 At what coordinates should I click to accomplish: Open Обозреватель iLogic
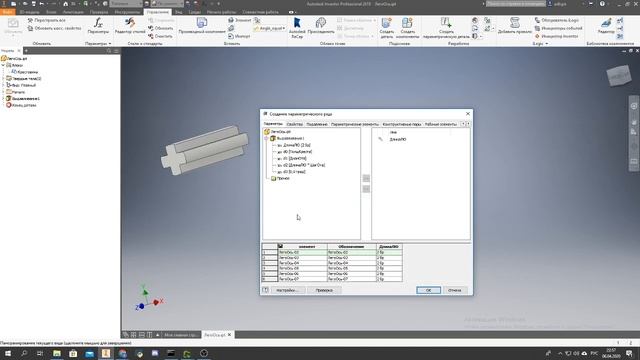[556, 20]
